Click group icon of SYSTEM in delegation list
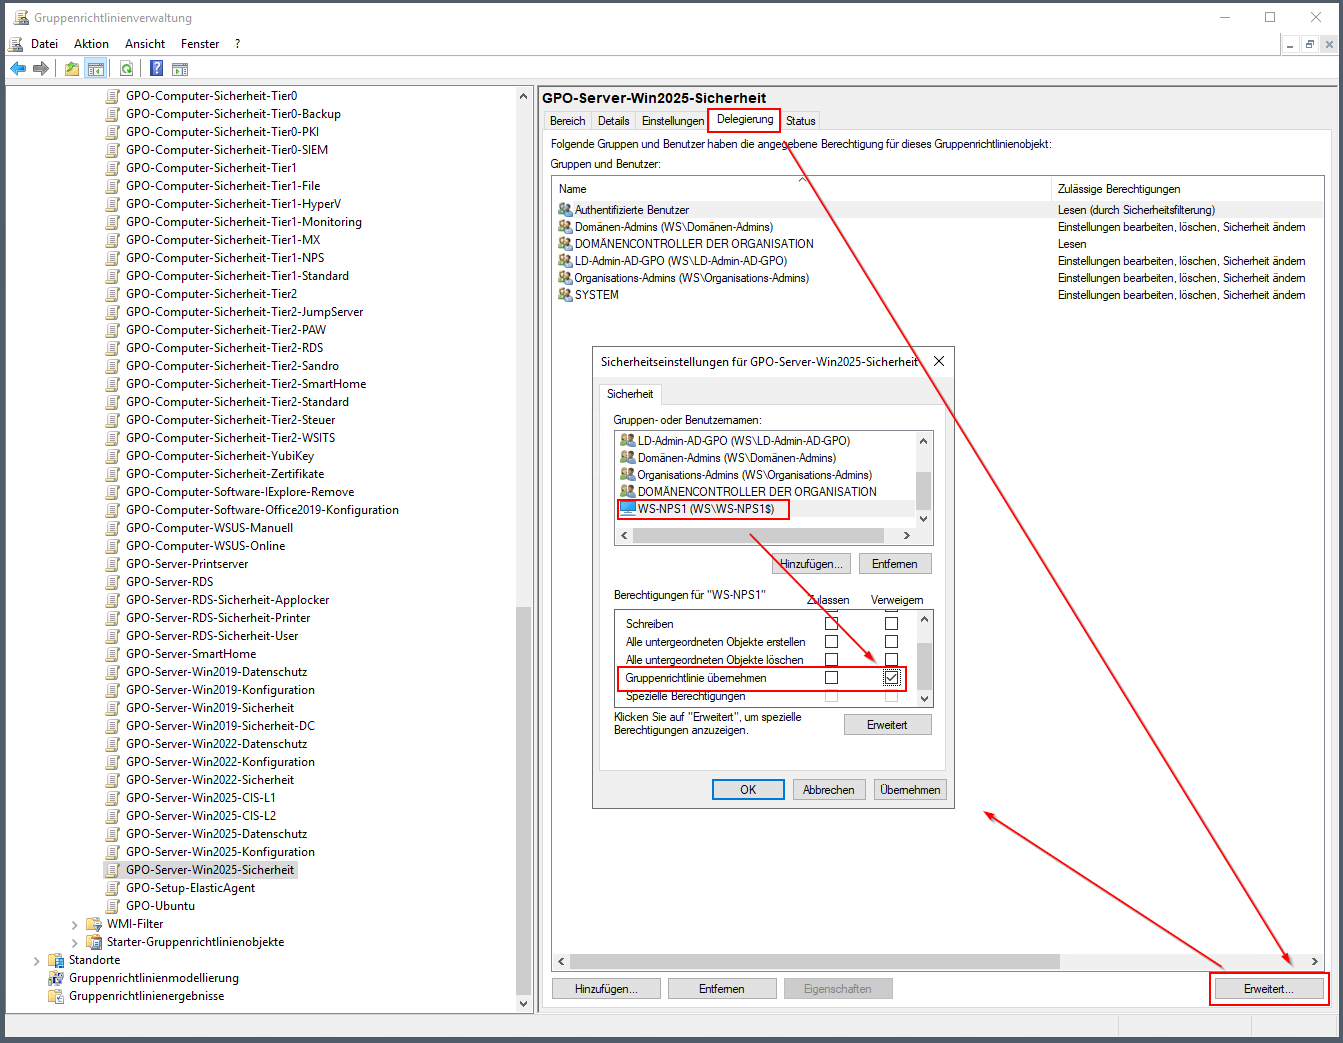This screenshot has height=1043, width=1343. [x=565, y=295]
